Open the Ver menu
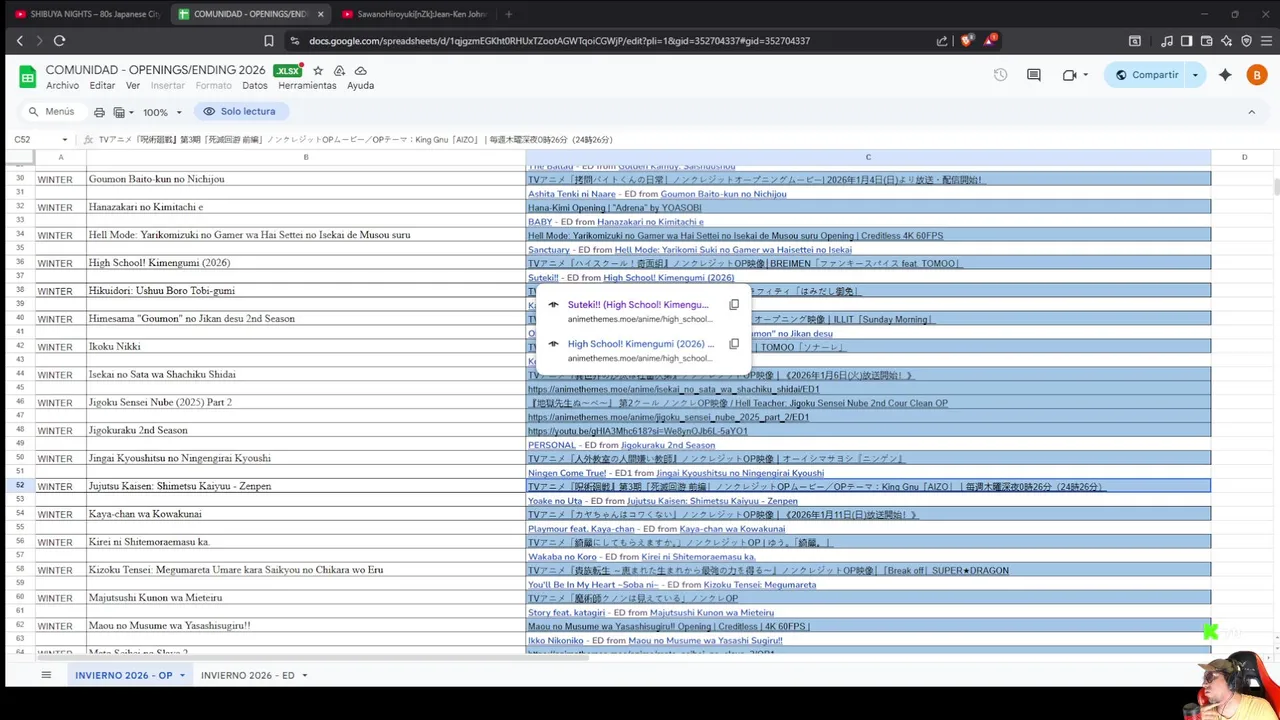This screenshot has height=720, width=1280. 132,86
